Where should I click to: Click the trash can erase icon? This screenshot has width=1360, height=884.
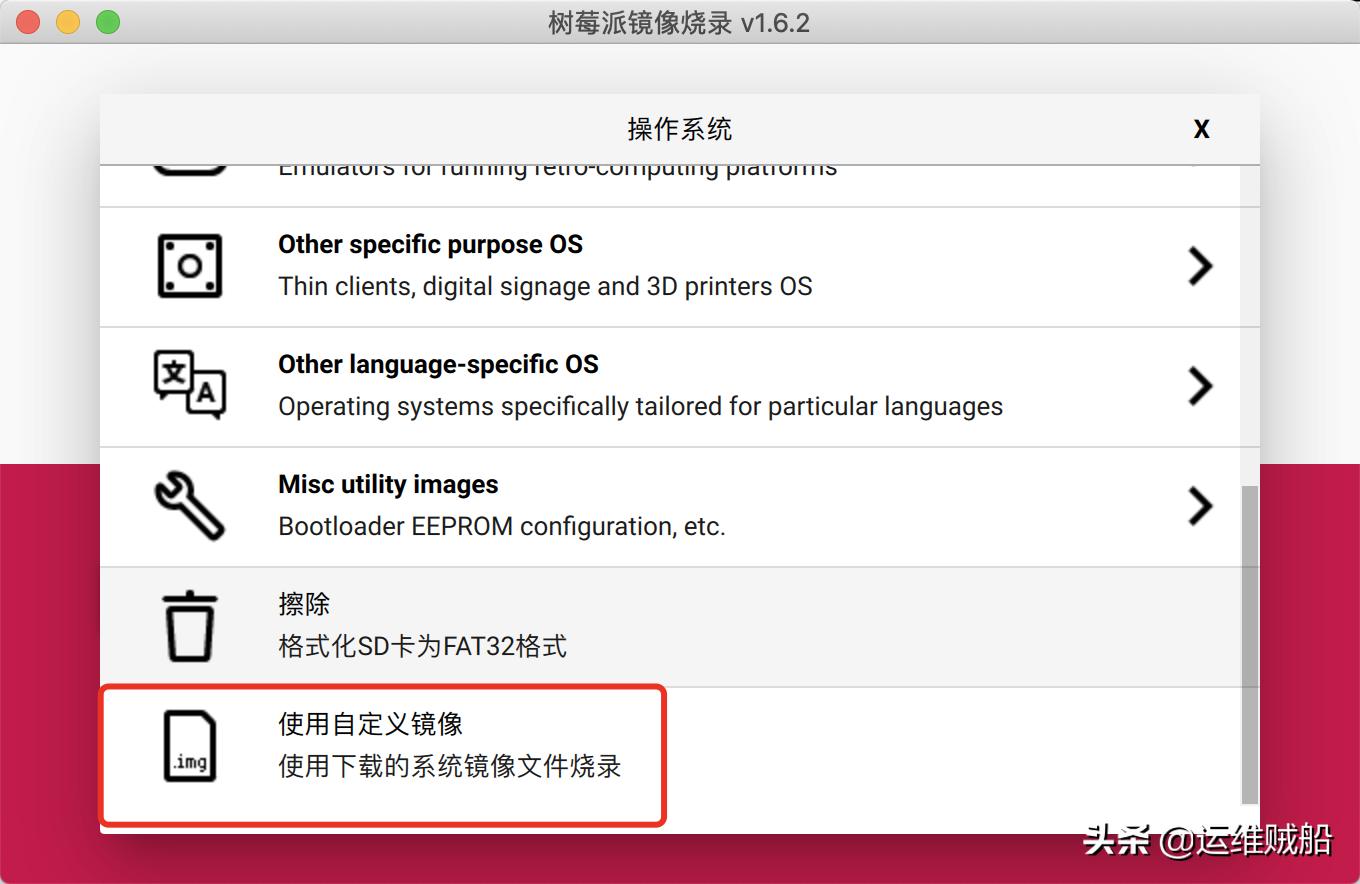click(189, 625)
